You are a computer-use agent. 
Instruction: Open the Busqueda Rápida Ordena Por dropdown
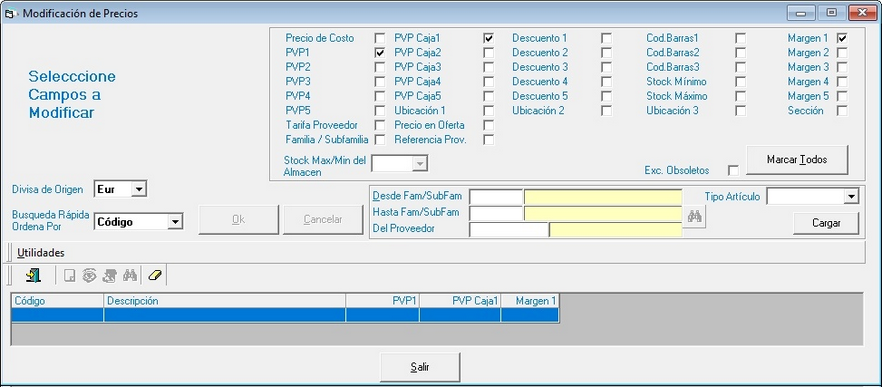(176, 222)
